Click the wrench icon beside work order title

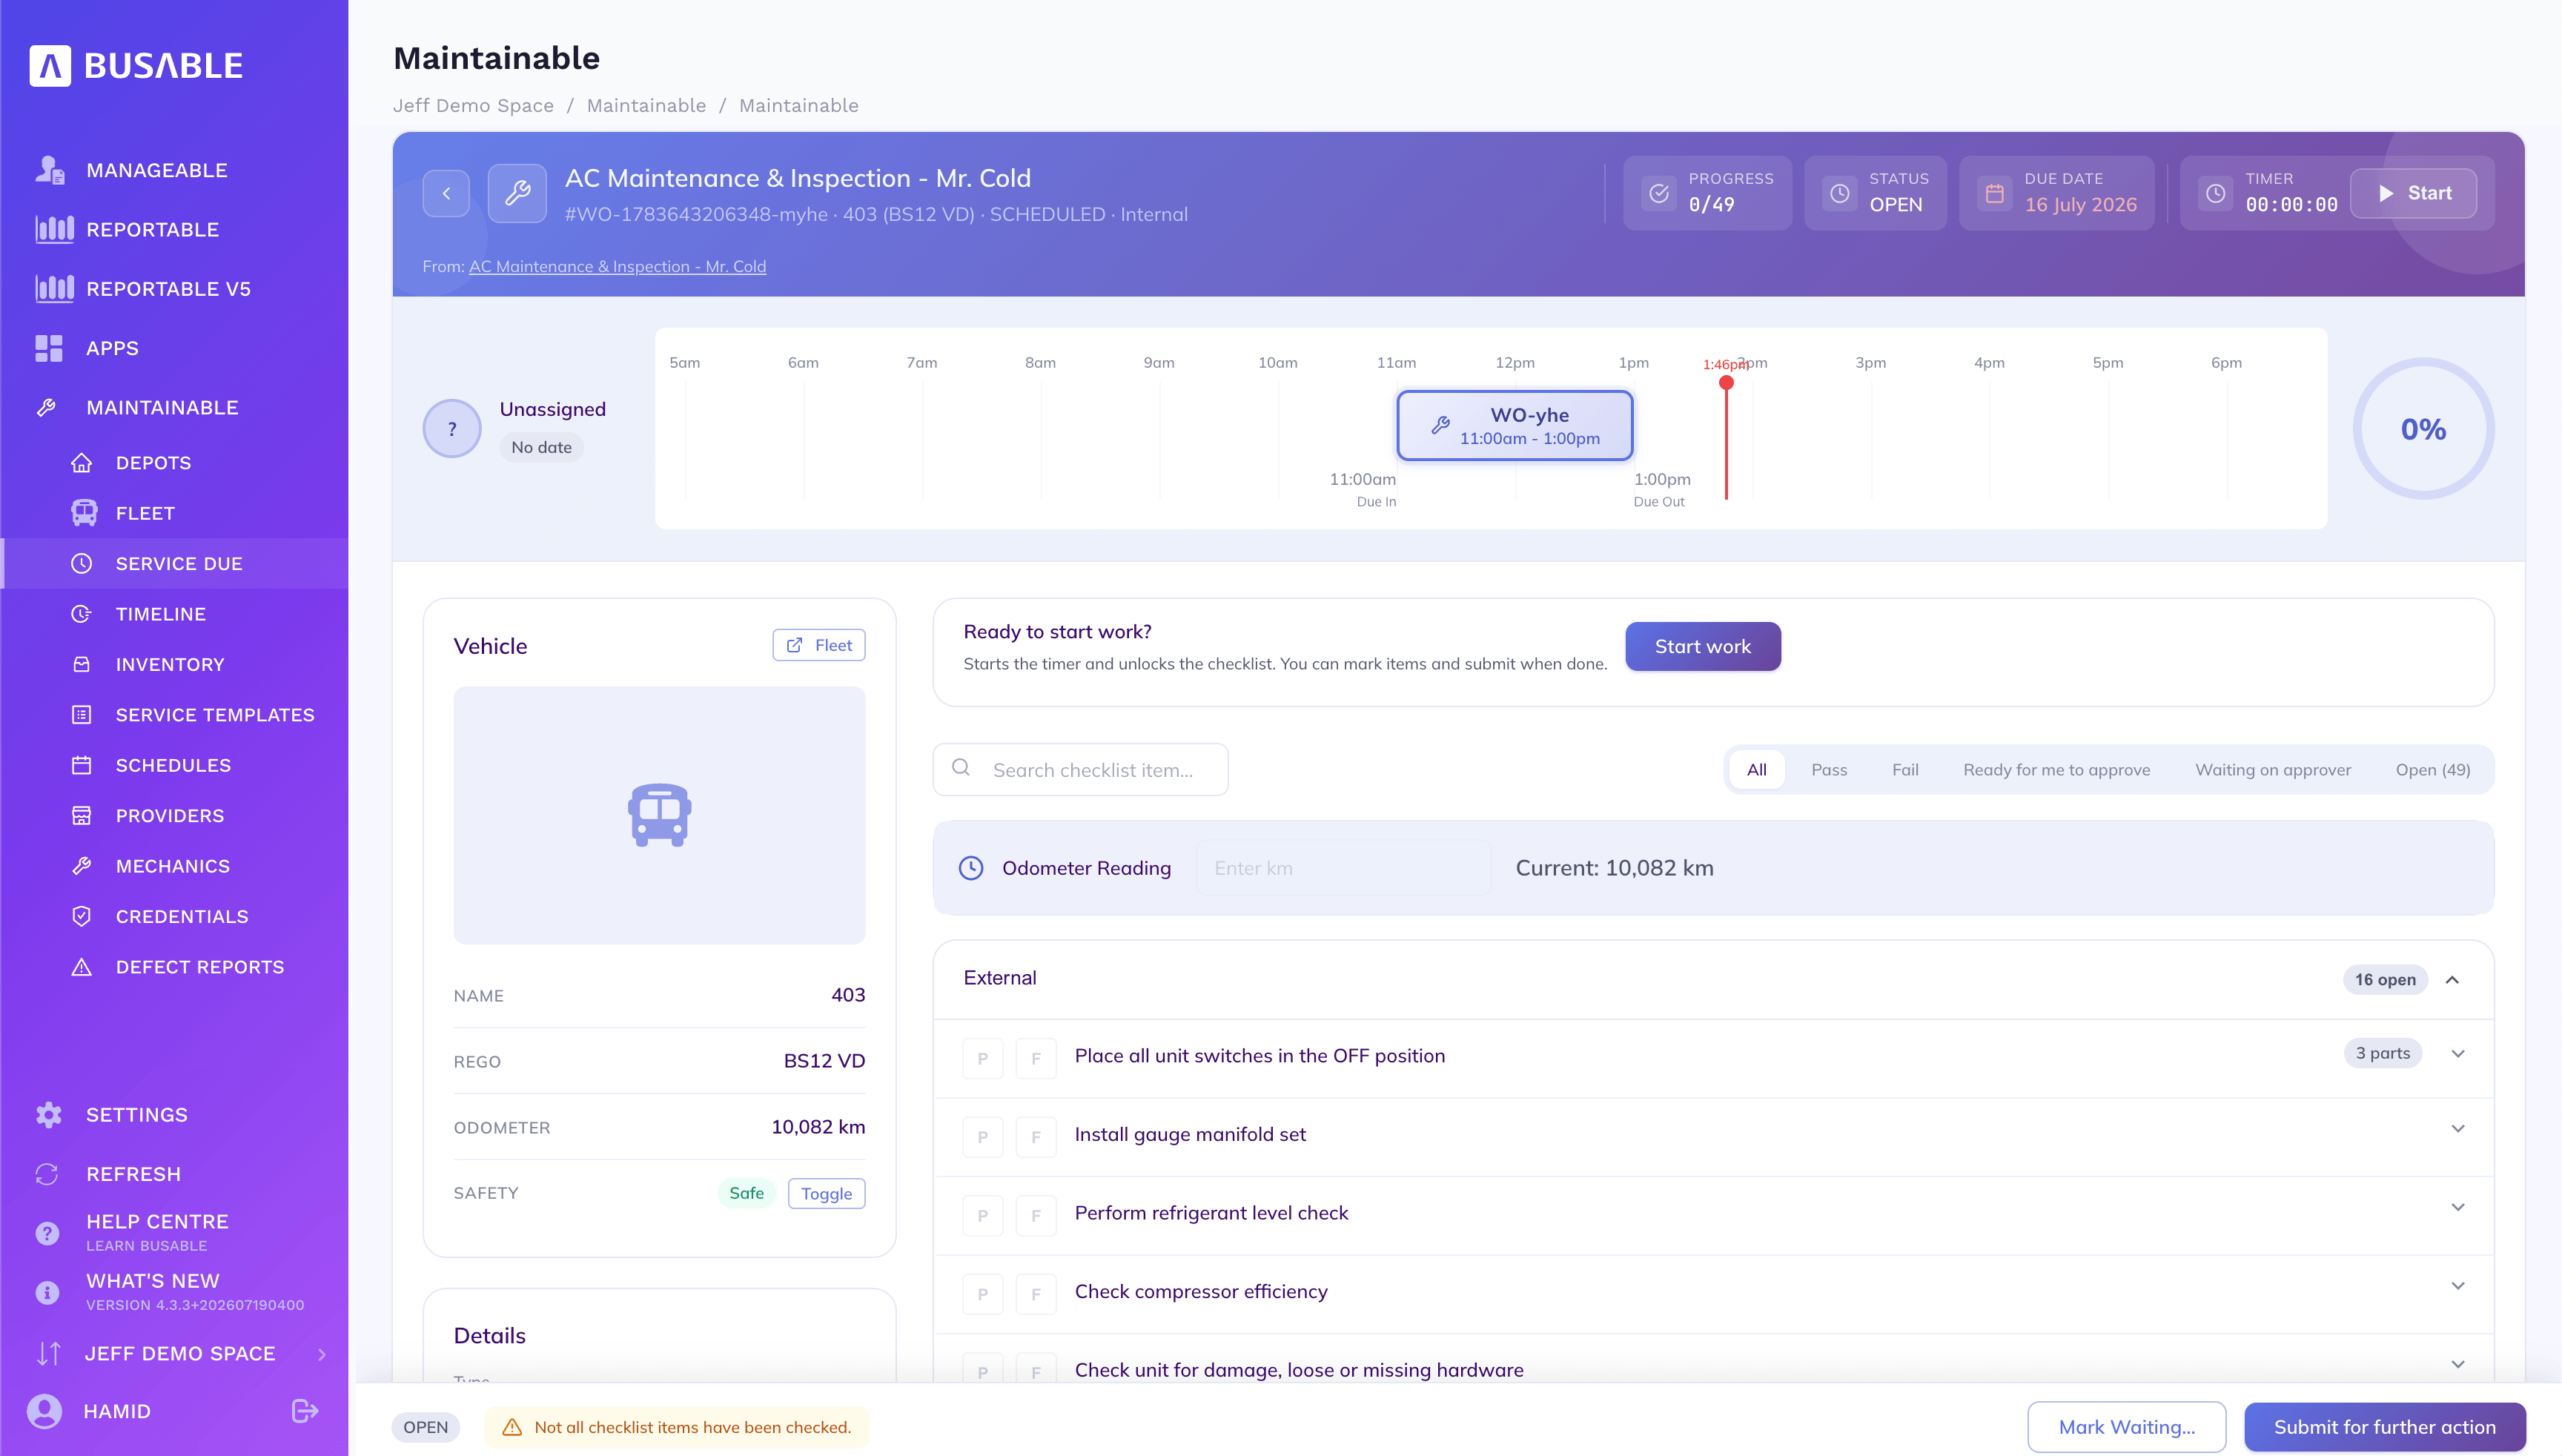click(x=517, y=193)
